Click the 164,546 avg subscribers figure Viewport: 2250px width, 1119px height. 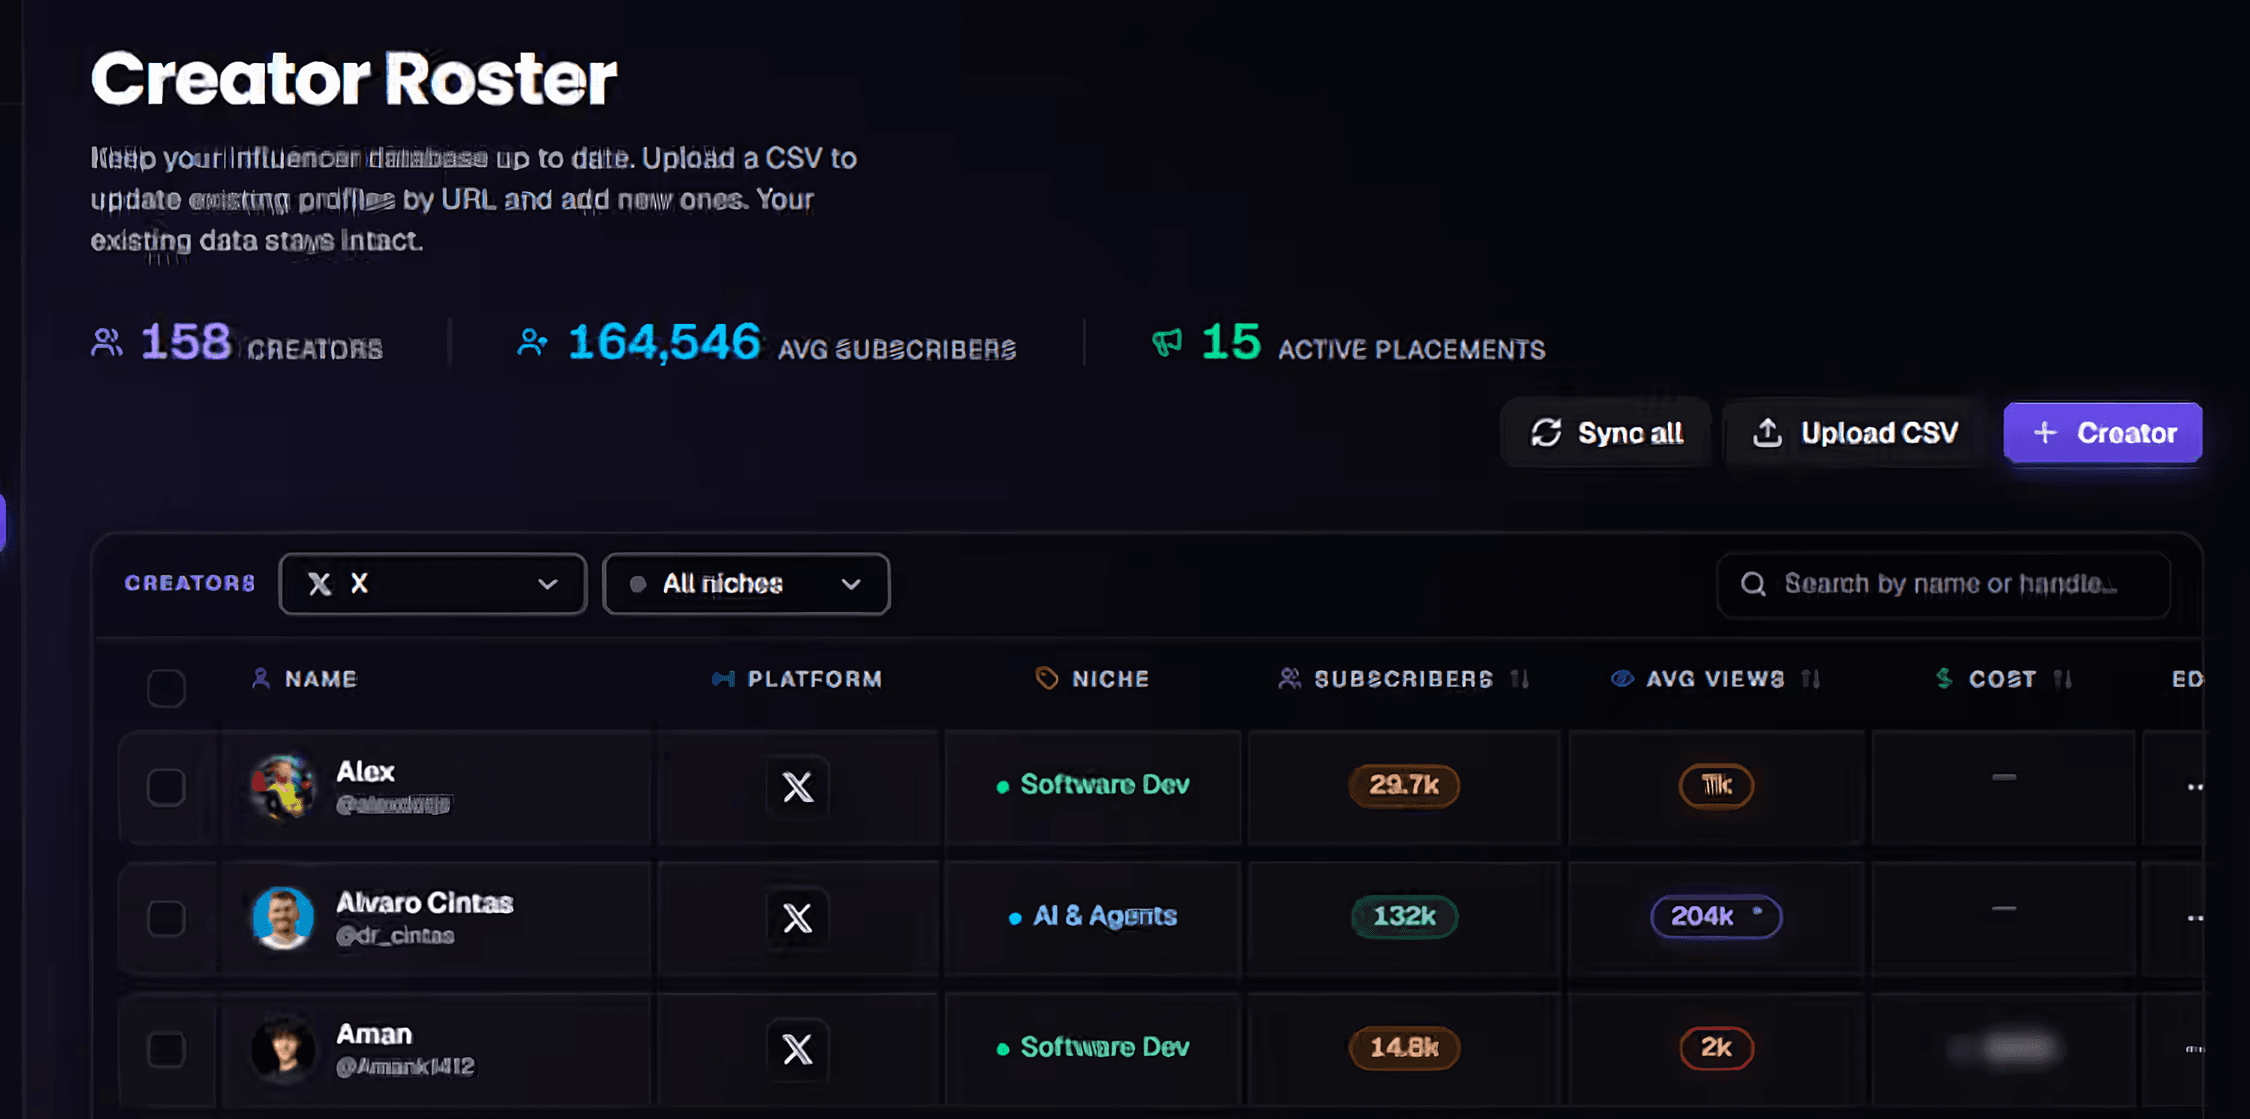click(x=664, y=342)
